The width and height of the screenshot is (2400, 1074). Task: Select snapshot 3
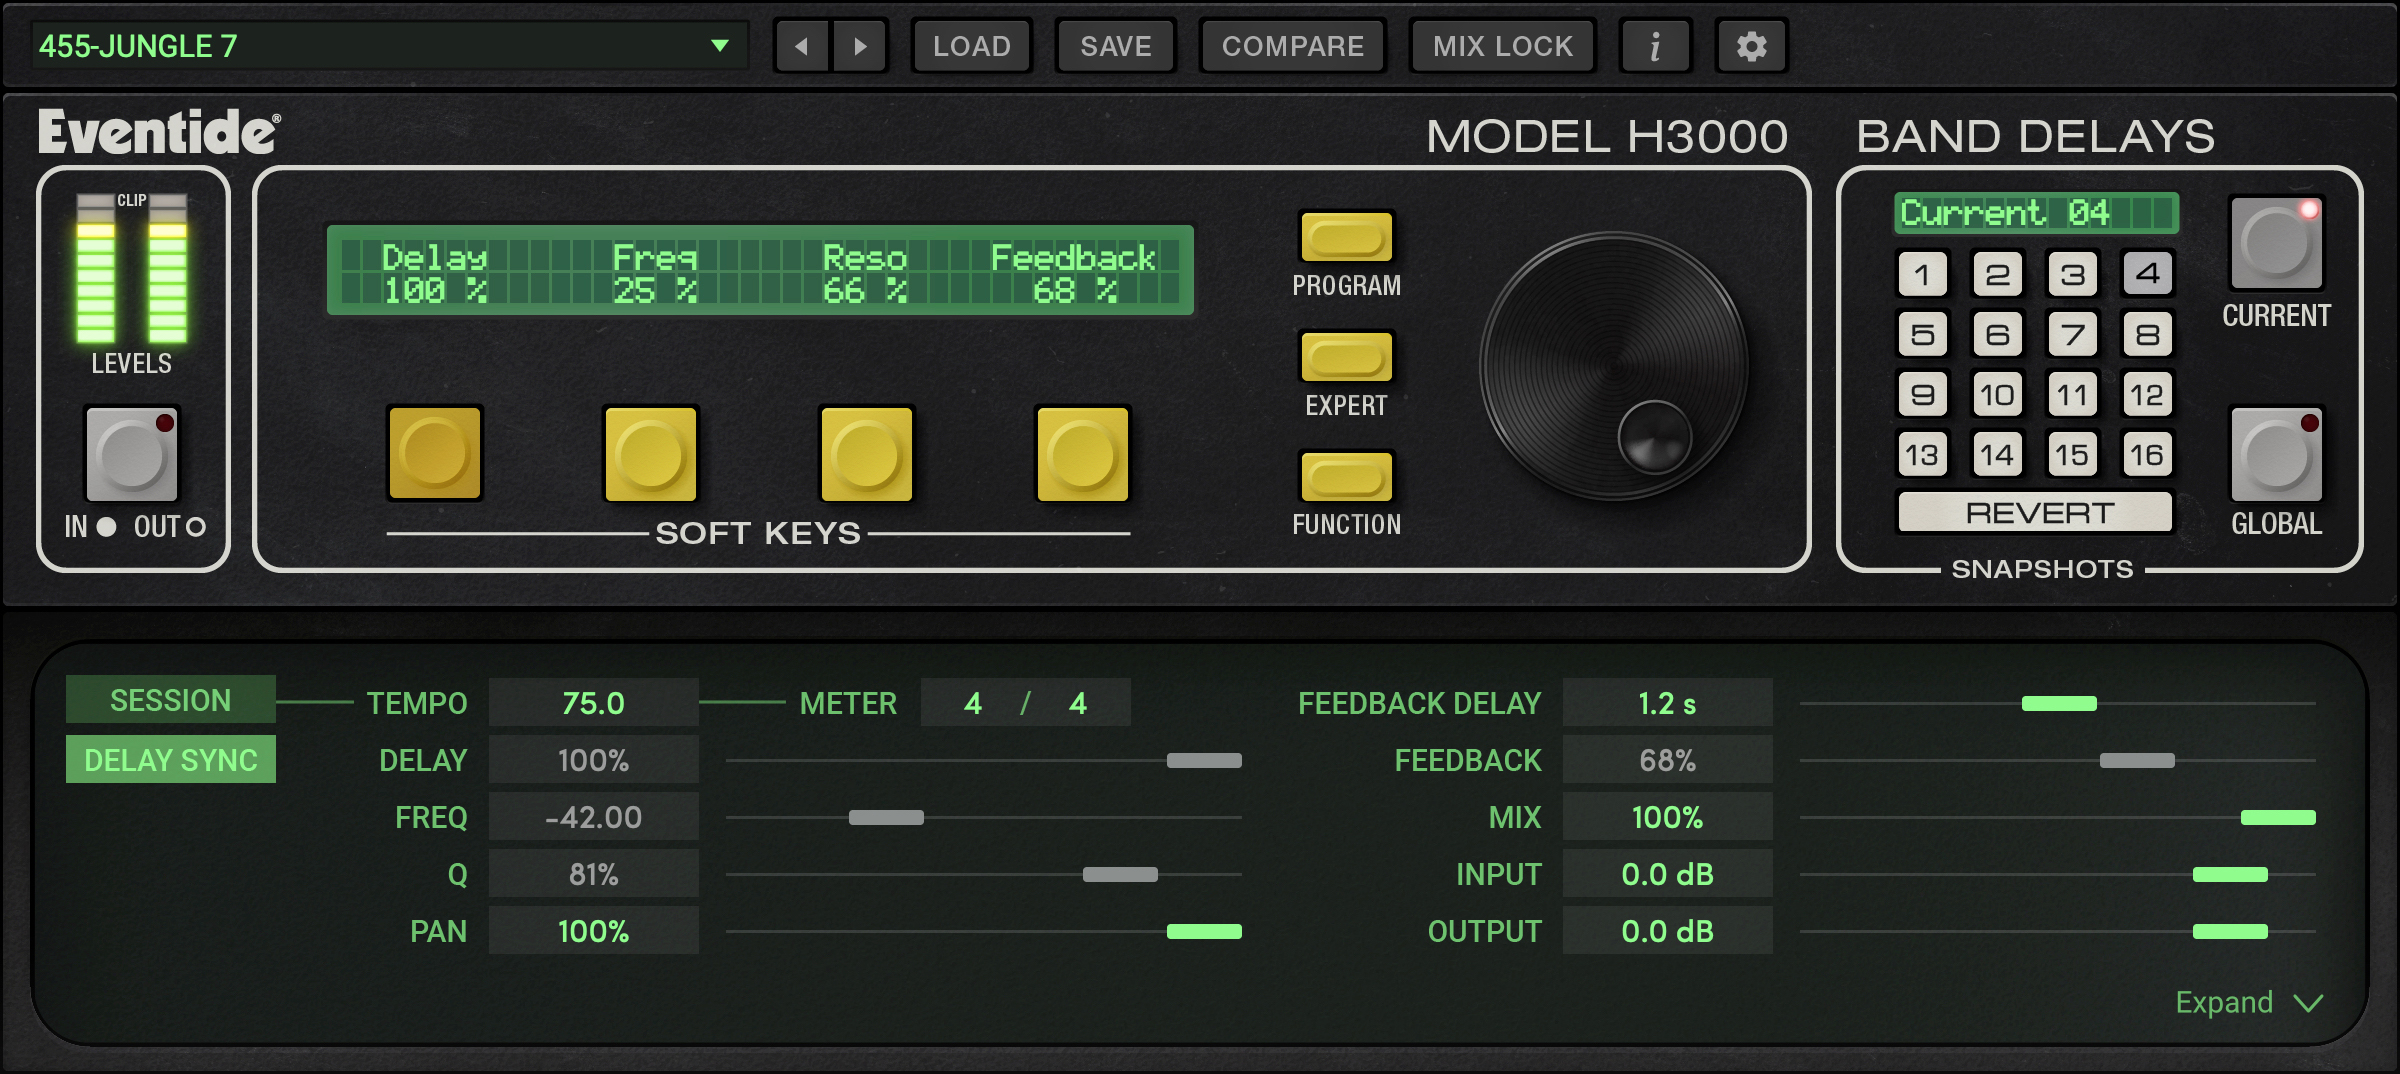pyautogui.click(x=2072, y=274)
